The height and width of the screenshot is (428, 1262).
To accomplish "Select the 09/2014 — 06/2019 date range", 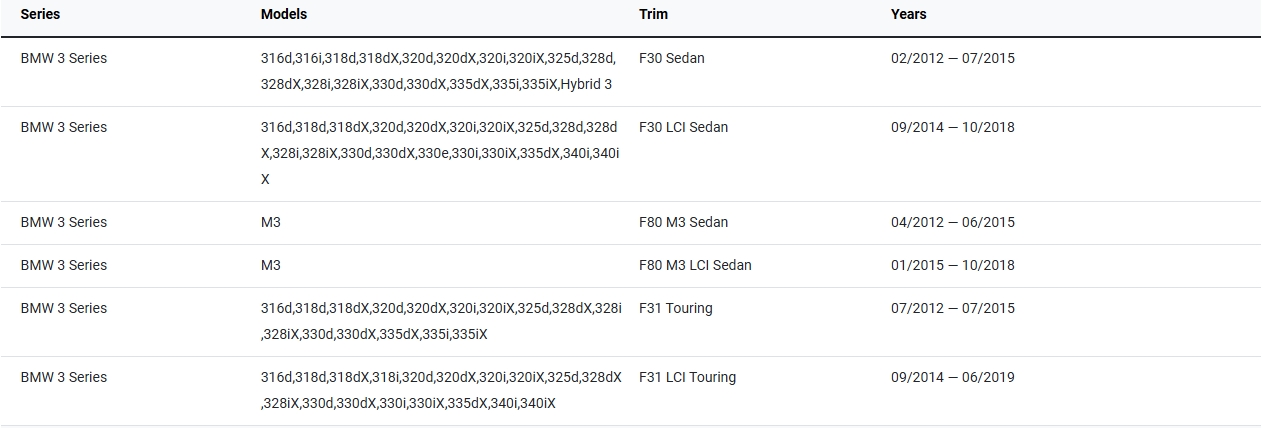I will 953,377.
